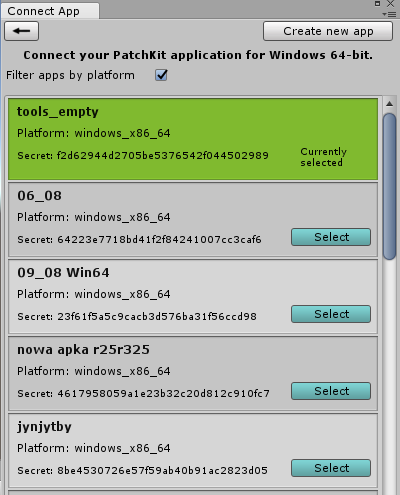Select the 06_08 app

point(331,237)
